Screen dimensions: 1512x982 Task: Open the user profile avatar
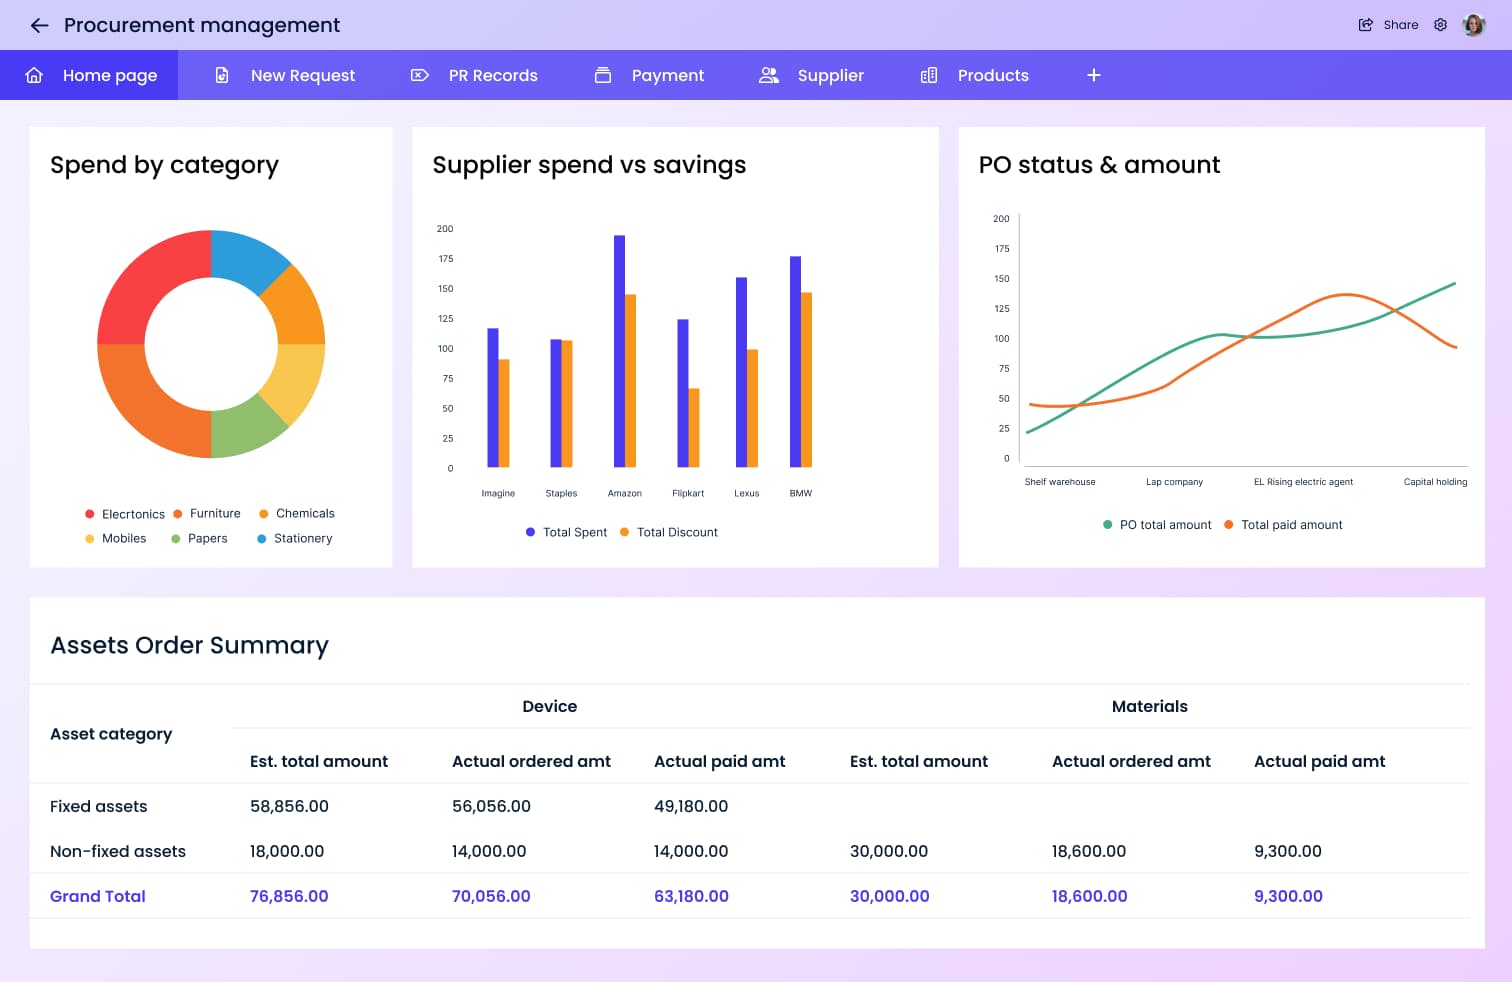[x=1473, y=25]
